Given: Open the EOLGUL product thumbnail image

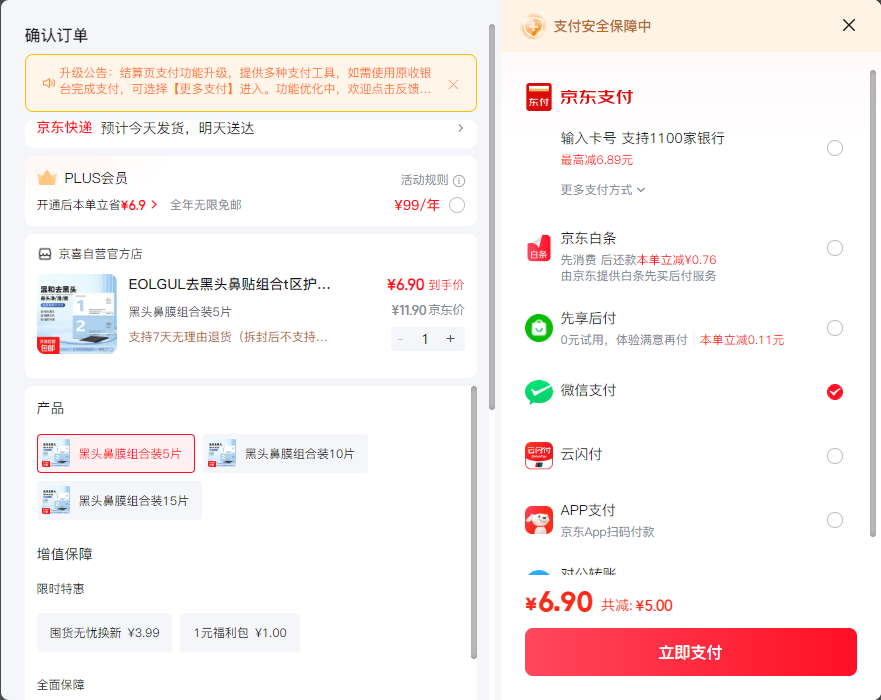Looking at the screenshot, I should [77, 314].
